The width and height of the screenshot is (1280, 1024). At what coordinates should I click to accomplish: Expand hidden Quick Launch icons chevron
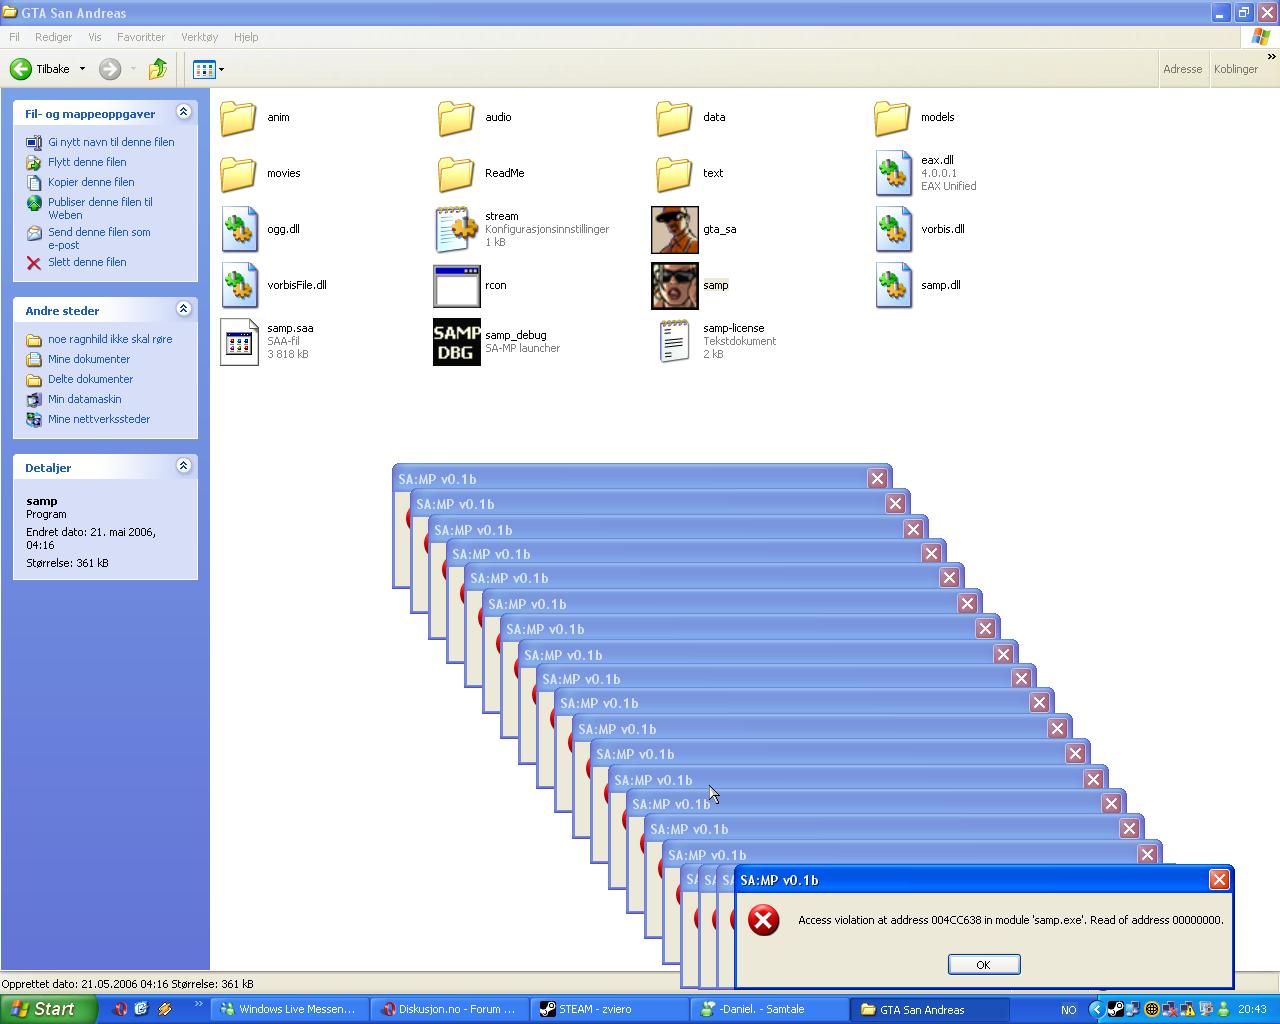198,1004
